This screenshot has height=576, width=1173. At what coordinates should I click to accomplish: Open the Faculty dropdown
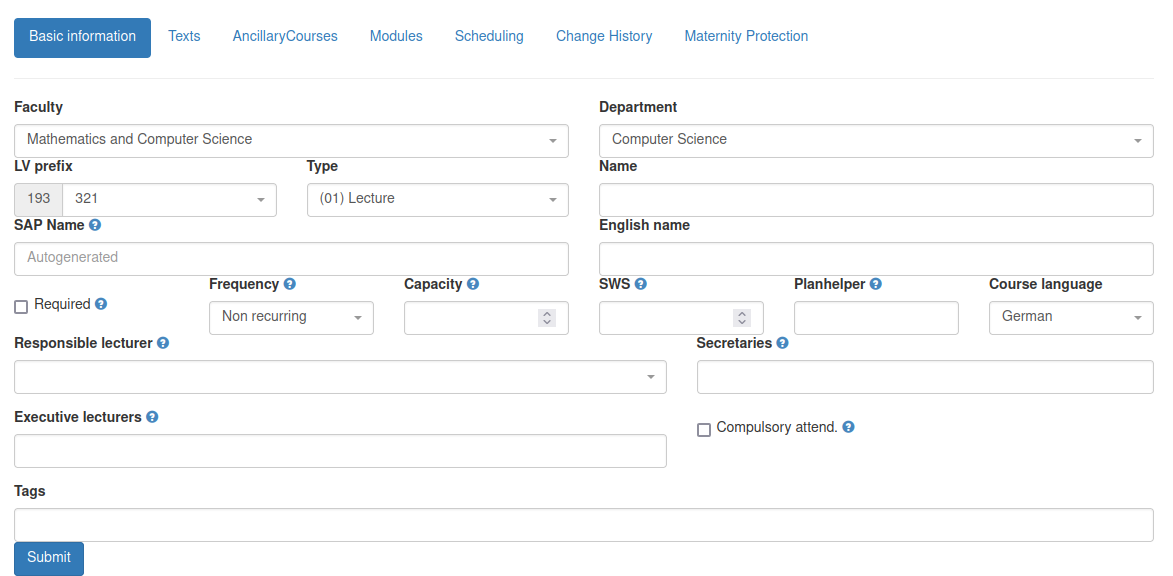291,141
